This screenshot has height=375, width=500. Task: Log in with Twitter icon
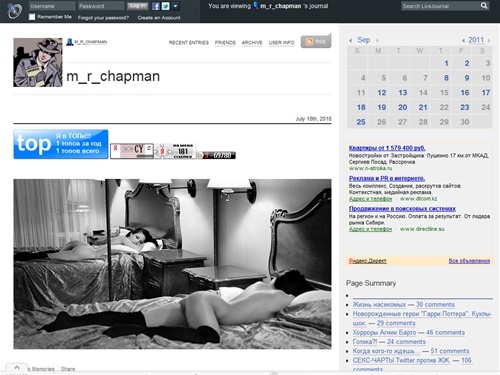point(165,6)
